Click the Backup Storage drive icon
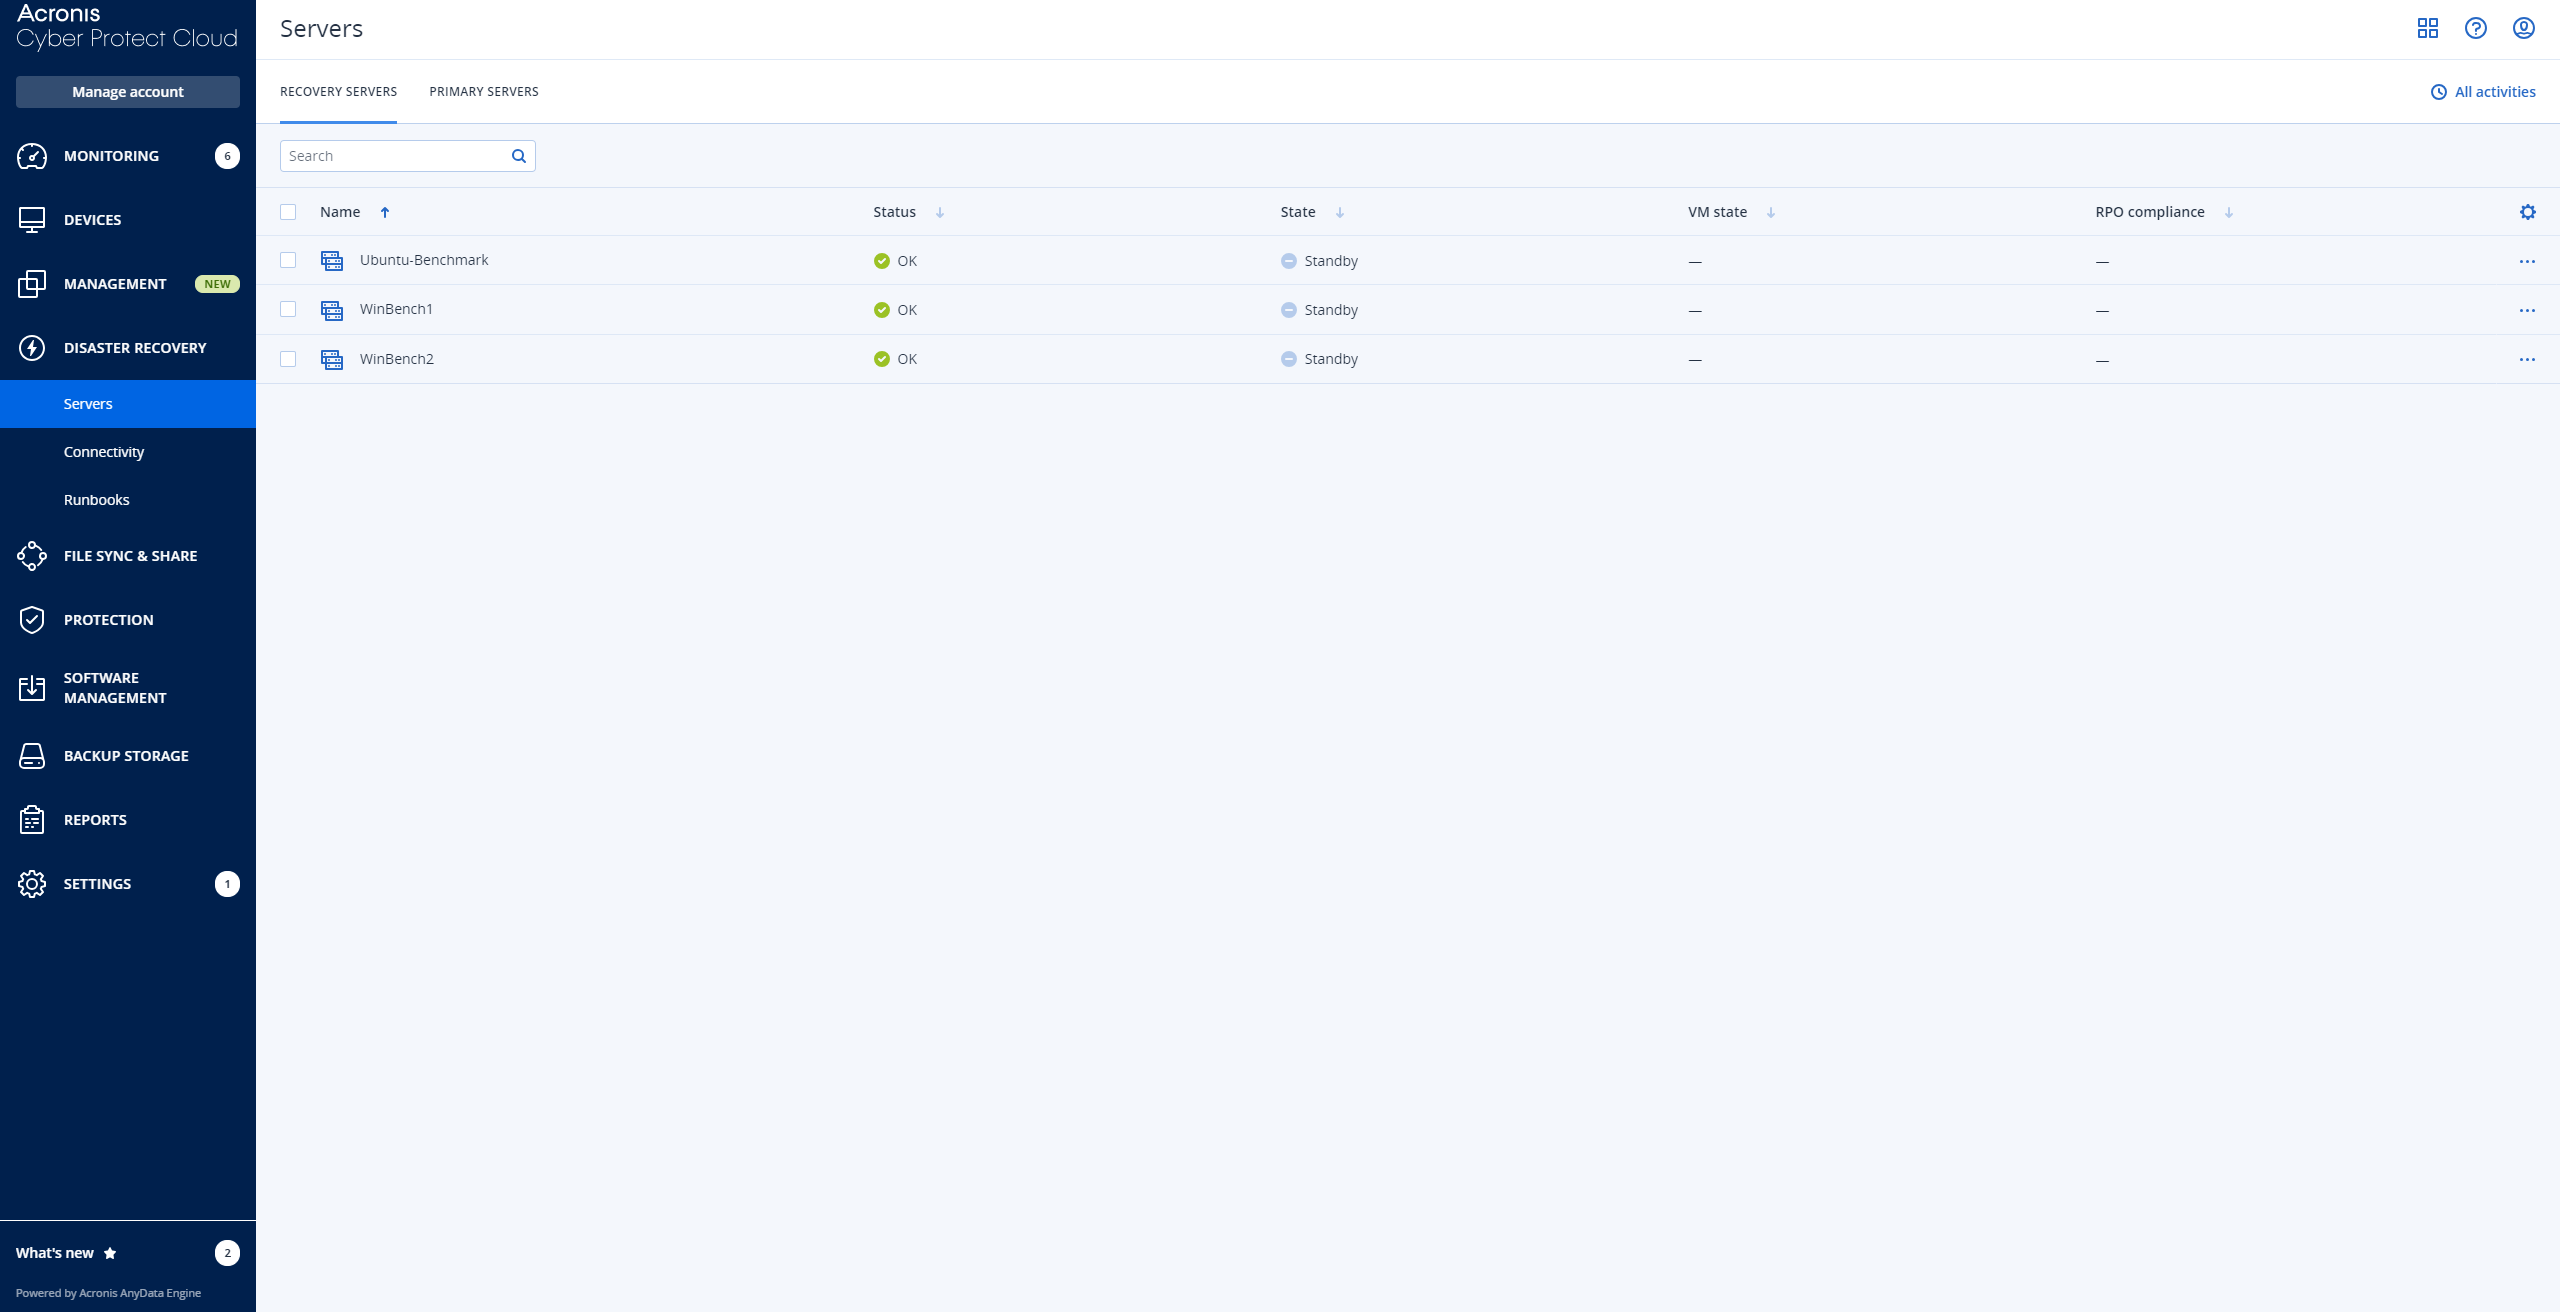The width and height of the screenshot is (2560, 1312). (x=32, y=756)
